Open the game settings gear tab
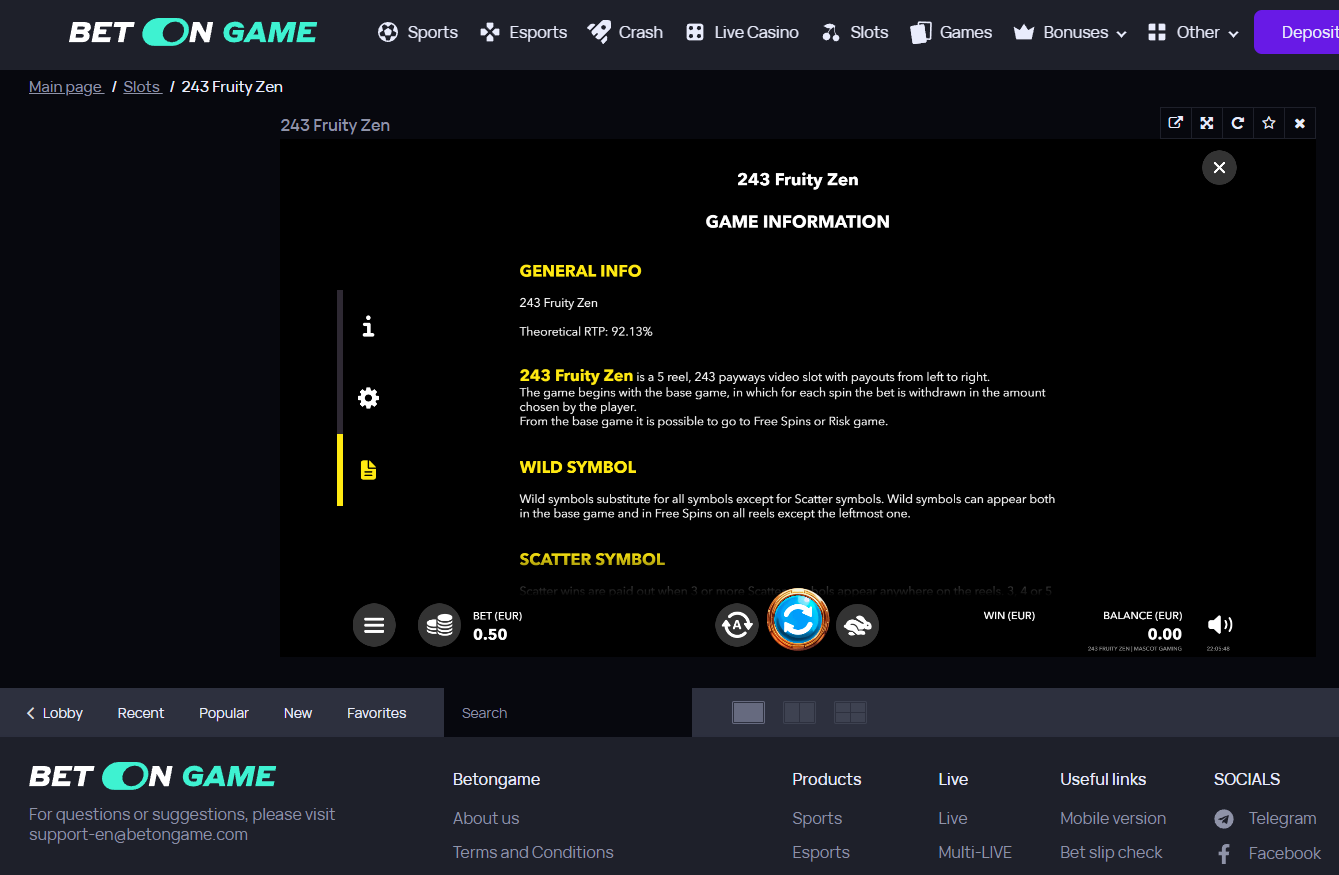 [368, 398]
